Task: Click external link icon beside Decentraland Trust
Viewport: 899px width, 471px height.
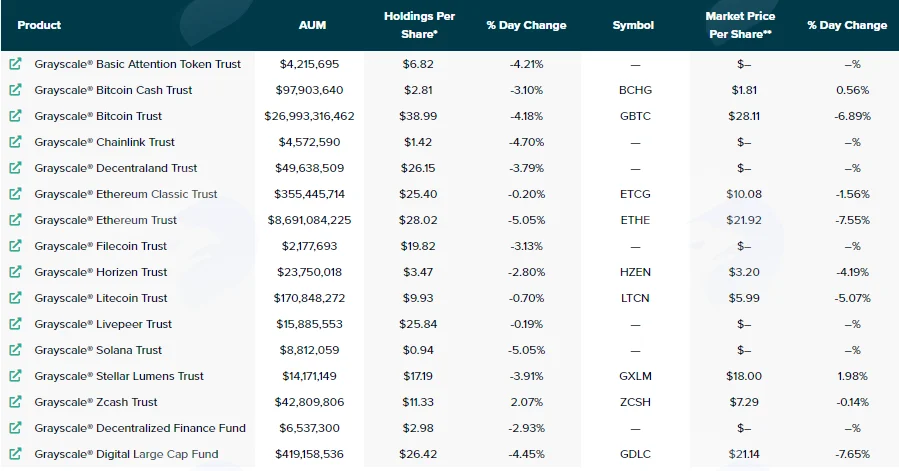Action: point(15,168)
